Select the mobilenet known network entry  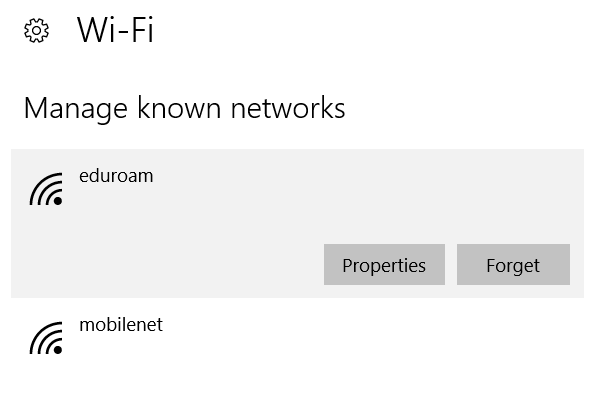pyautogui.click(x=297, y=338)
